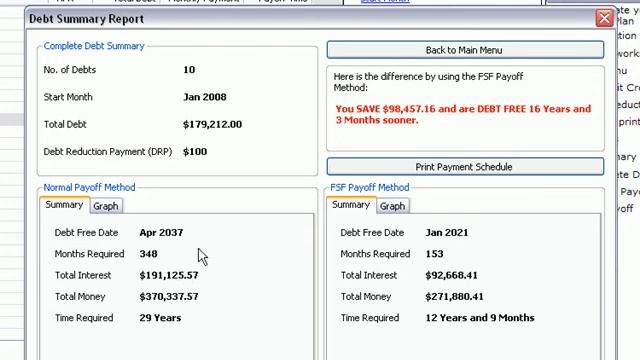The width and height of the screenshot is (640, 360).
Task: Click FSF Time Required 12 Years and 9 Months
Action: tap(480, 318)
